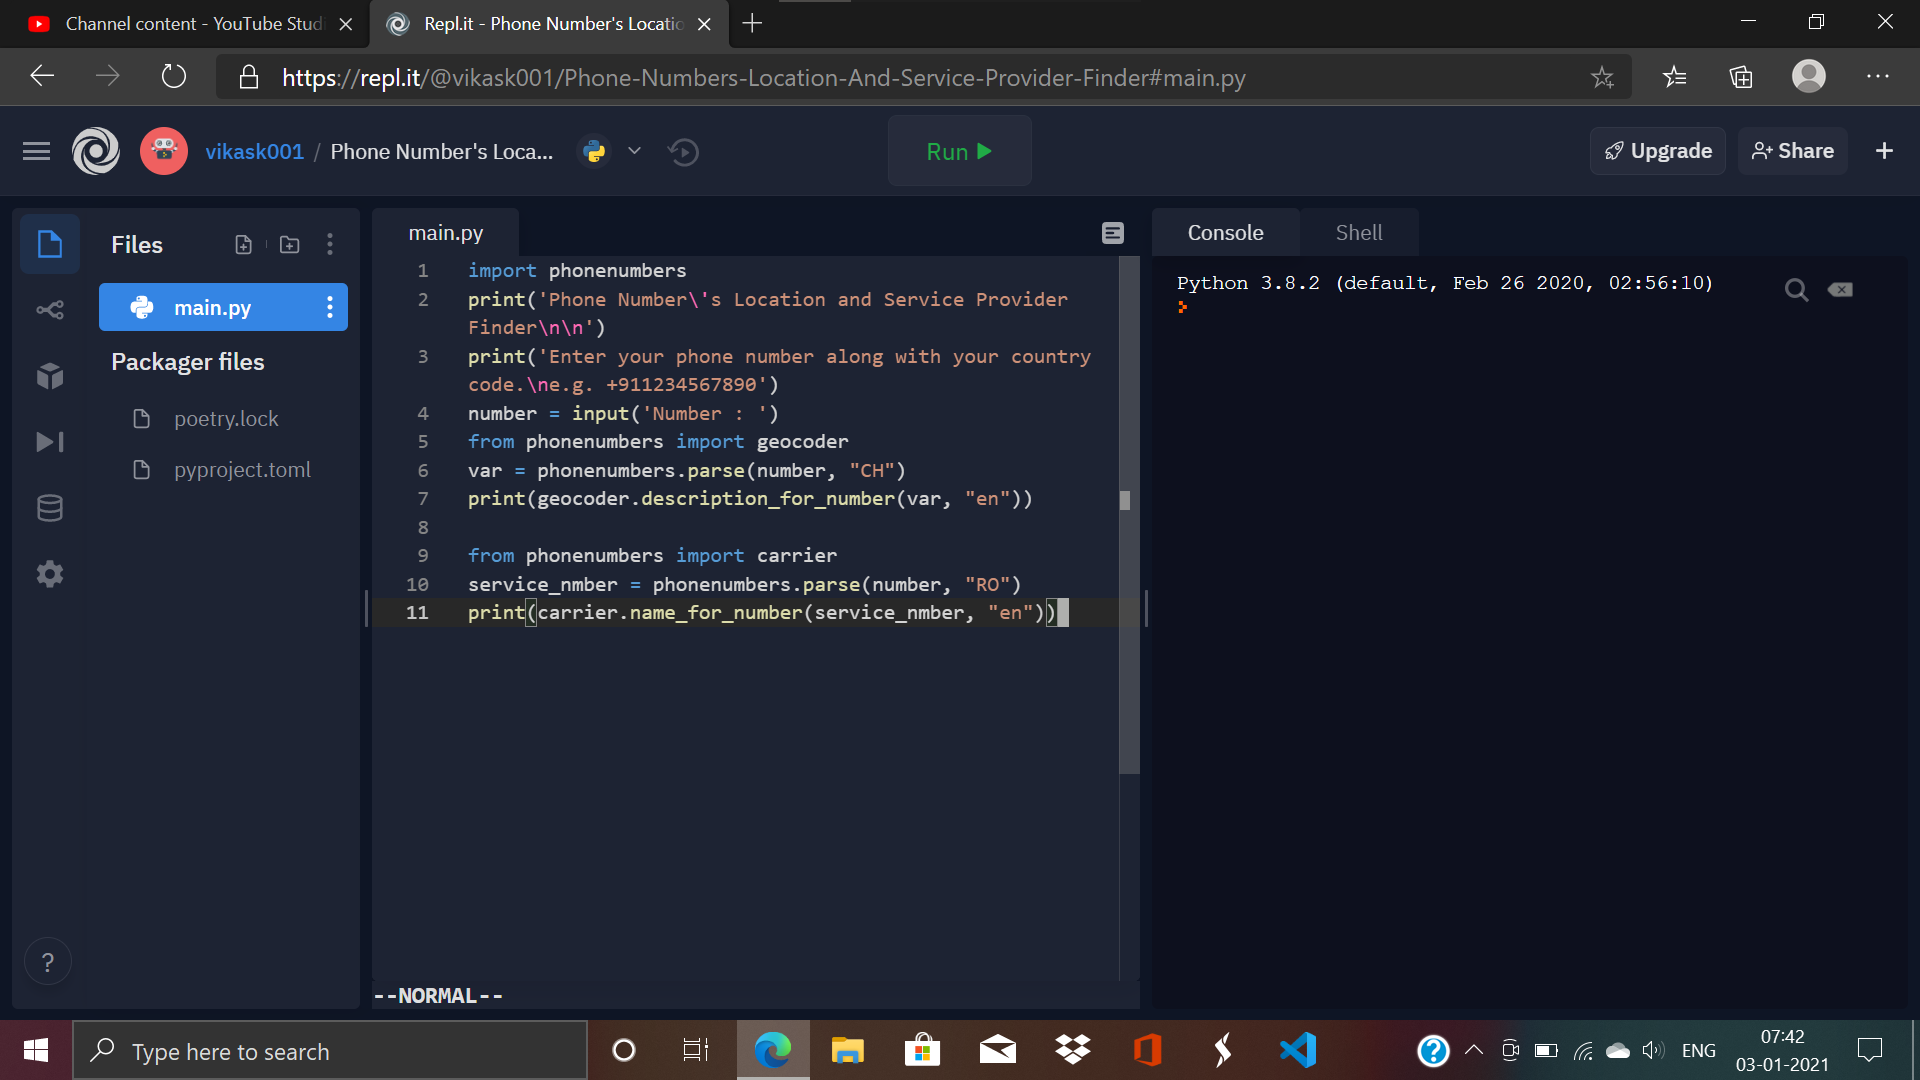Click the Add file icon
Screen dimensions: 1920x1080
243,245
